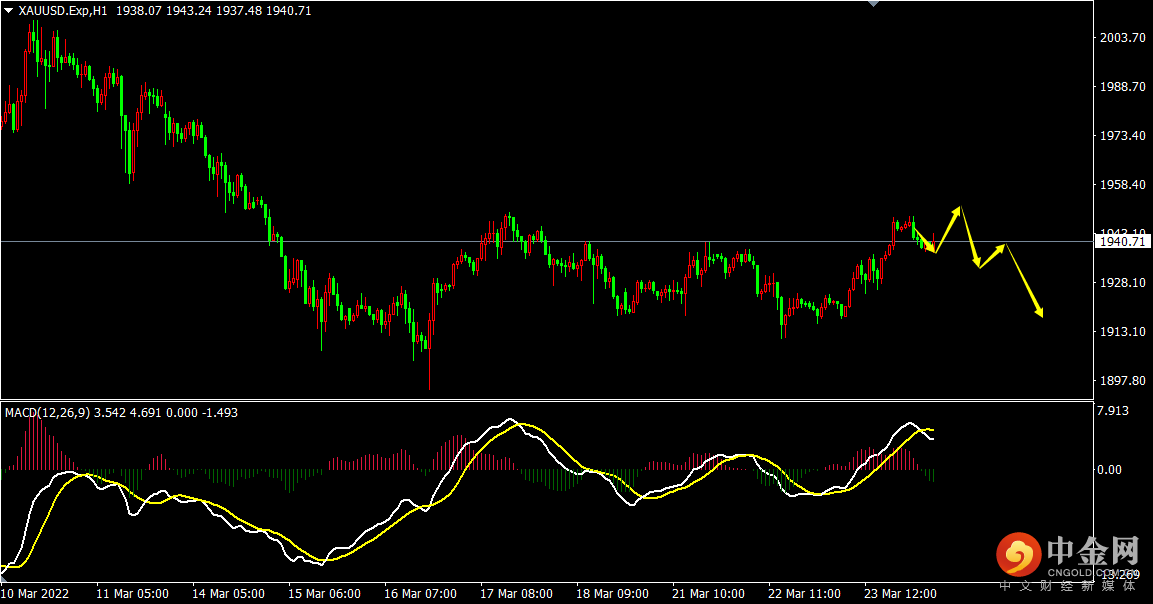Click the final downward yellow arrow's head
Image resolution: width=1153 pixels, height=604 pixels.
[x=1040, y=312]
